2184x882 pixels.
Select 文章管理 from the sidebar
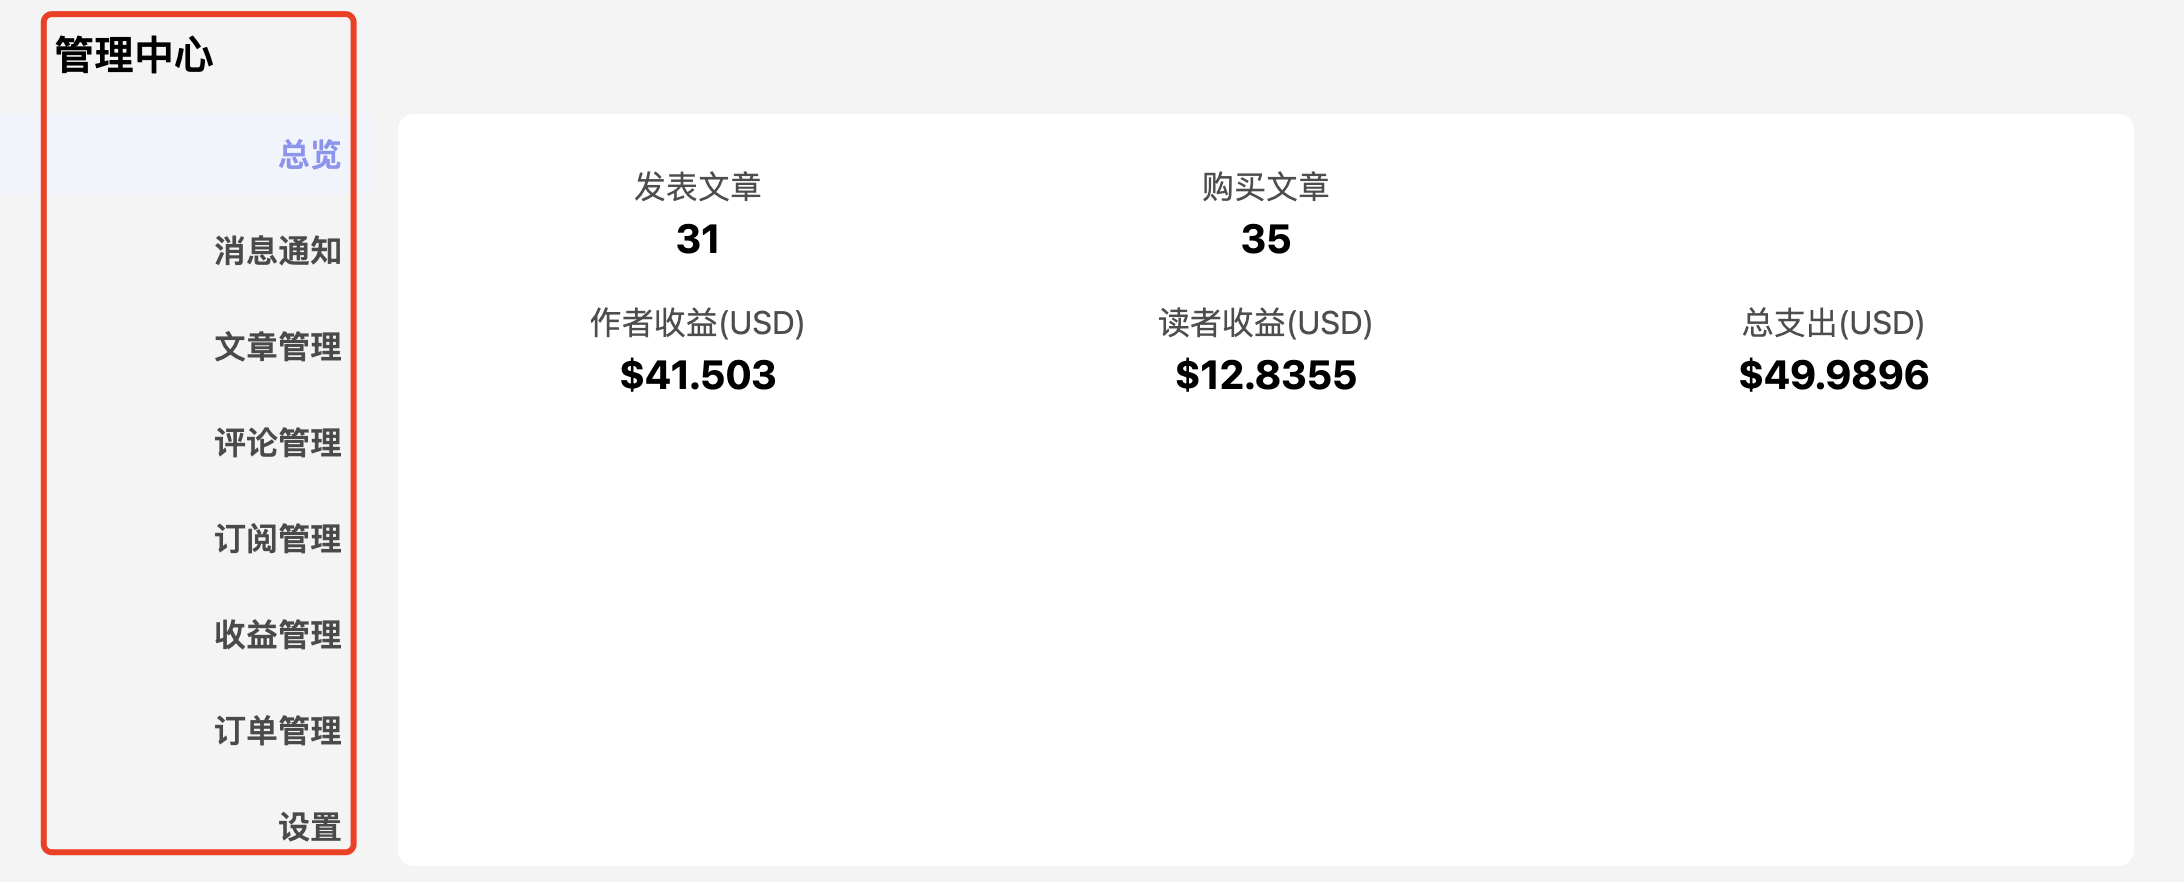277,347
